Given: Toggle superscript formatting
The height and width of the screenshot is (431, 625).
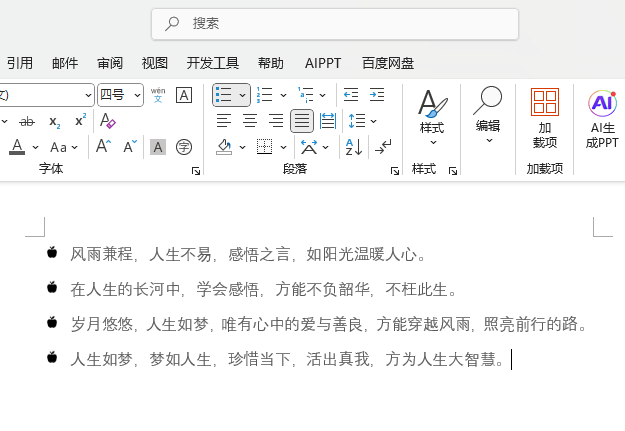Looking at the screenshot, I should (81, 120).
